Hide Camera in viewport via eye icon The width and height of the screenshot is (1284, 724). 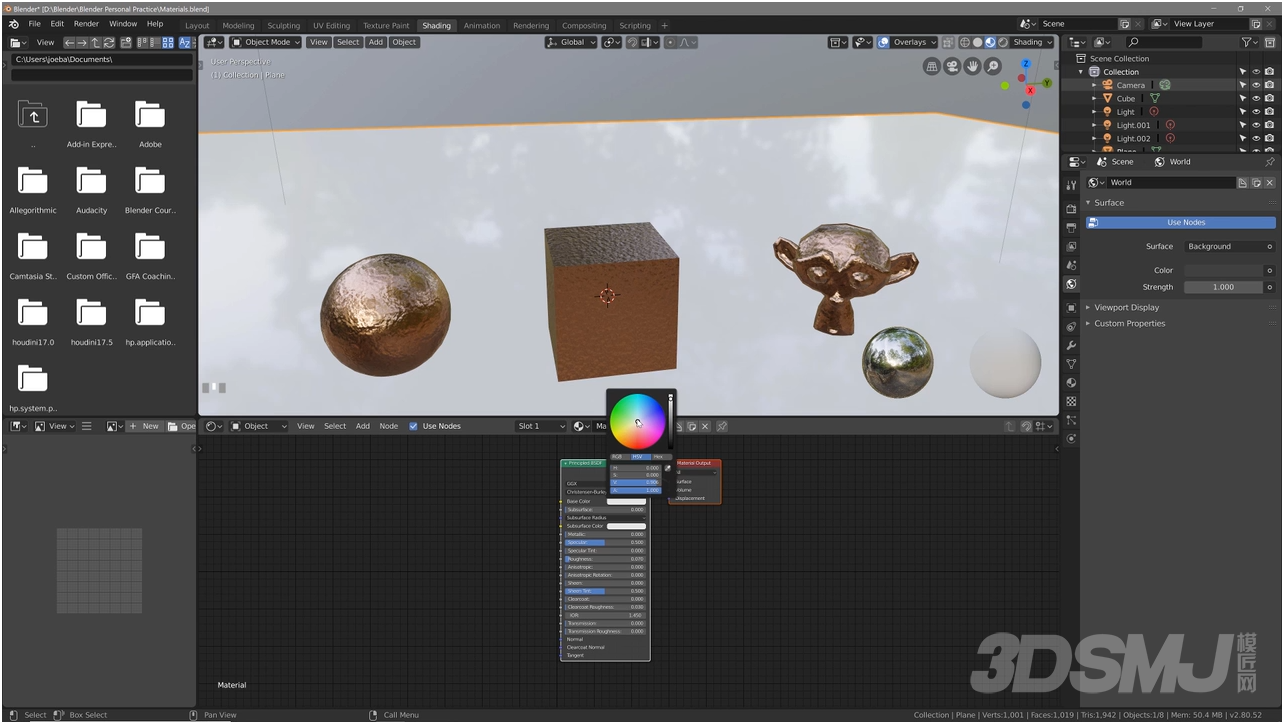pos(1256,85)
